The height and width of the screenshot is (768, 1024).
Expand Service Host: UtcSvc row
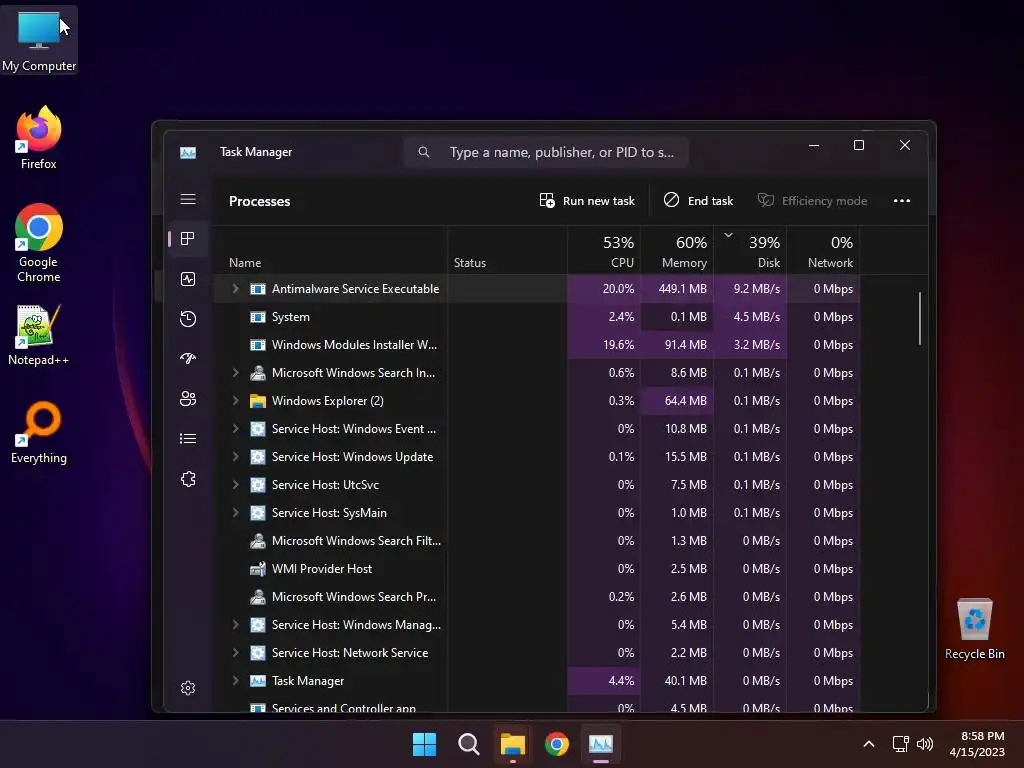pyautogui.click(x=236, y=485)
